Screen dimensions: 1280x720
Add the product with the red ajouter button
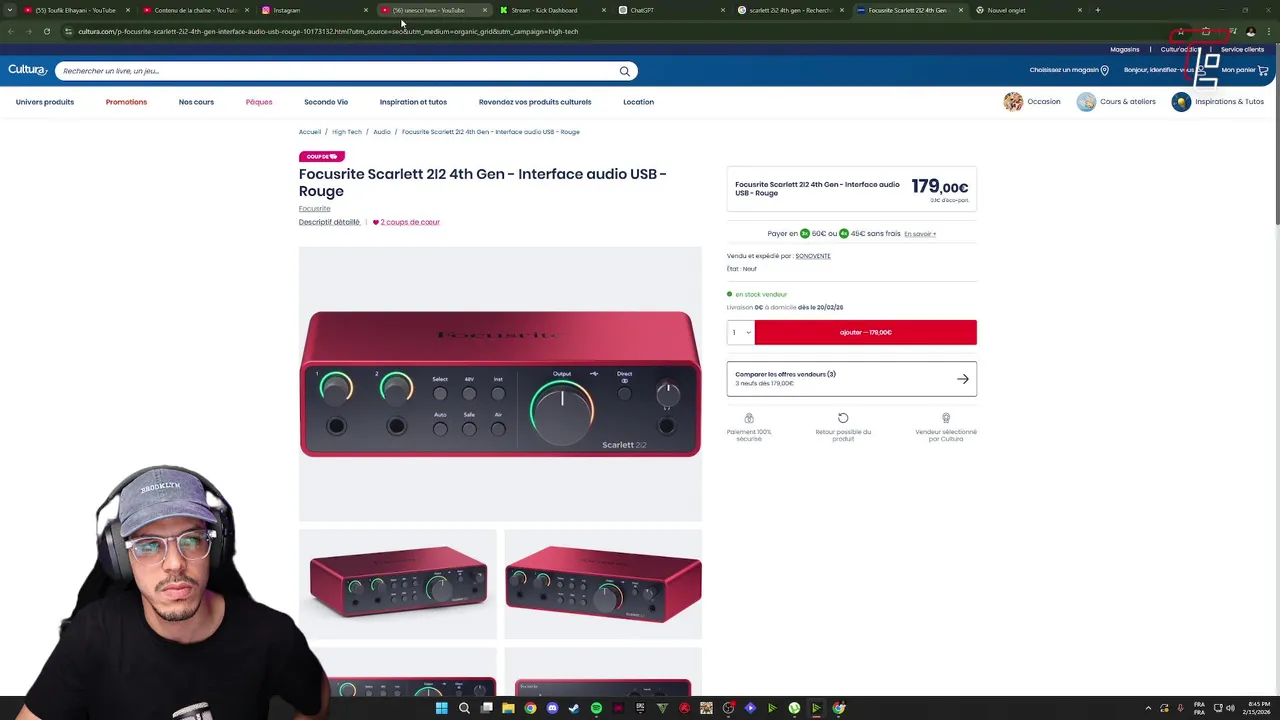point(866,332)
